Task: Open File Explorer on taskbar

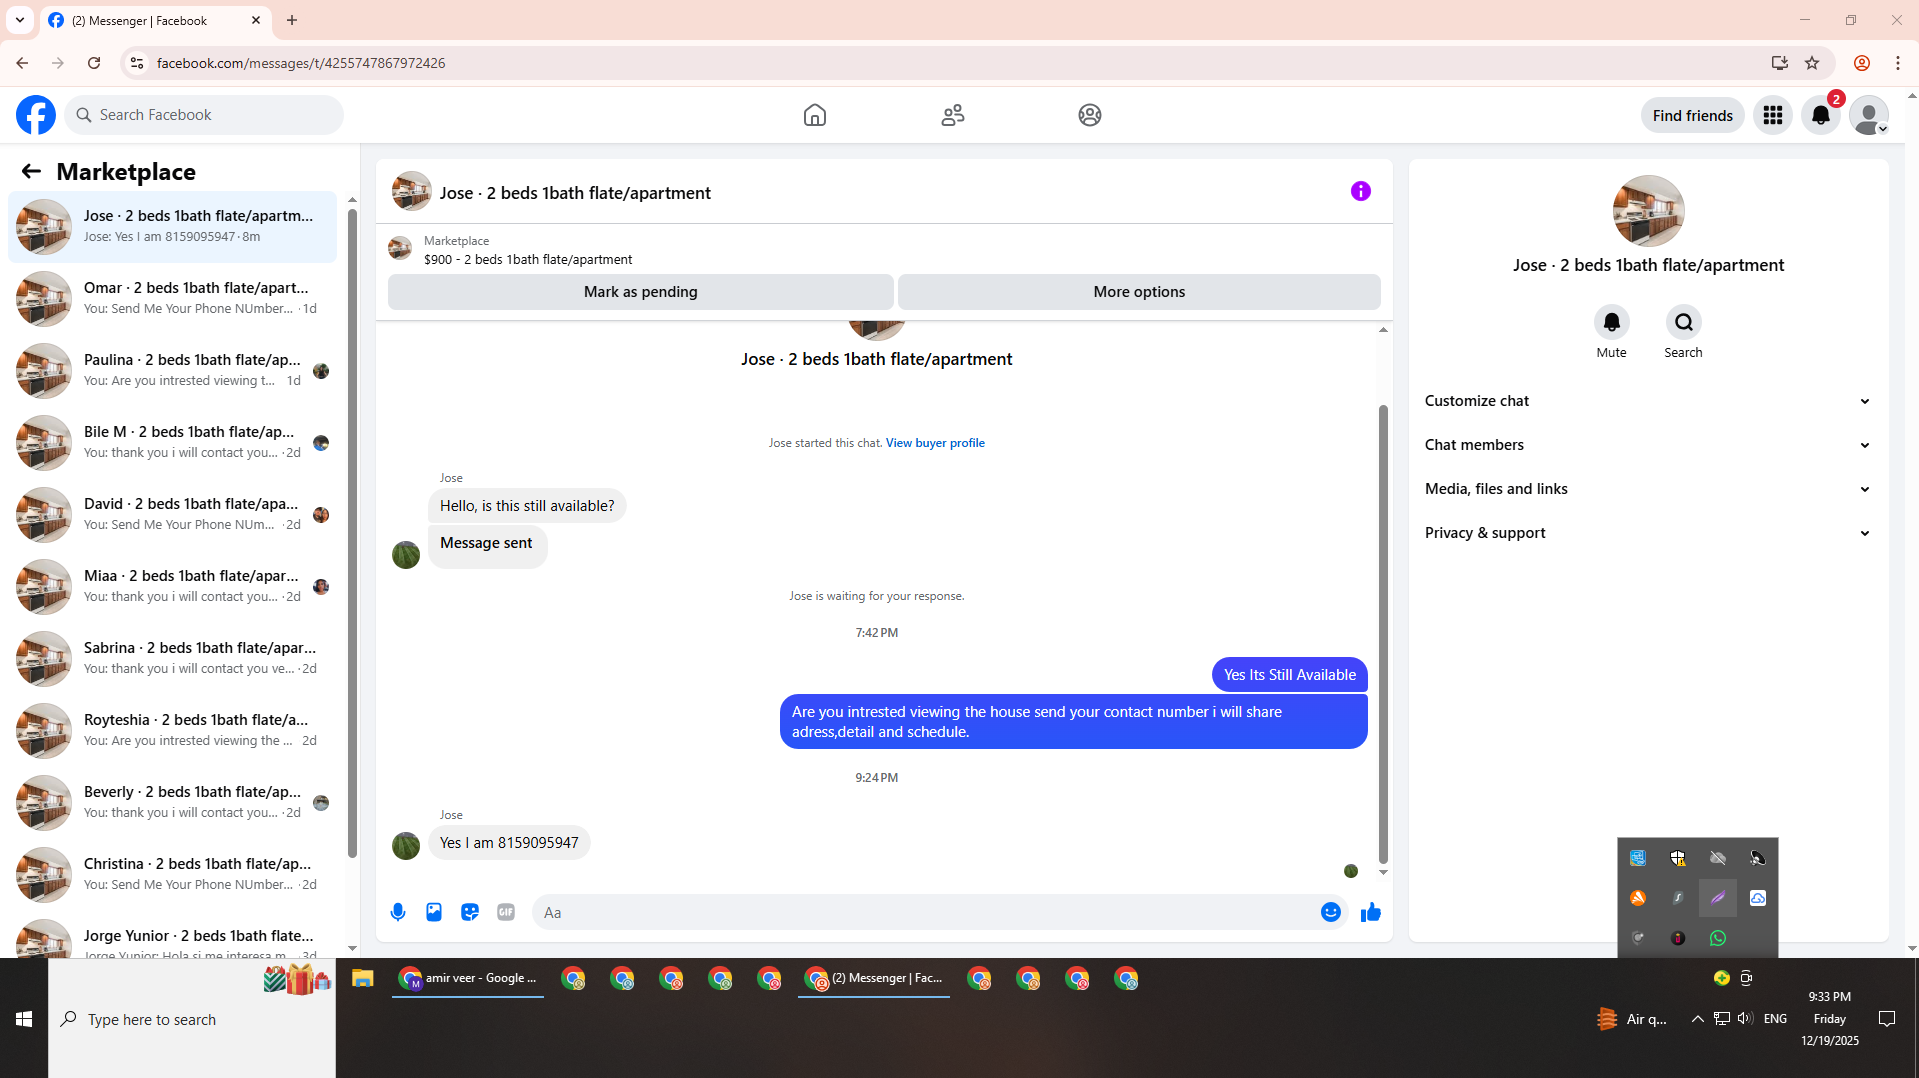Action: (362, 978)
